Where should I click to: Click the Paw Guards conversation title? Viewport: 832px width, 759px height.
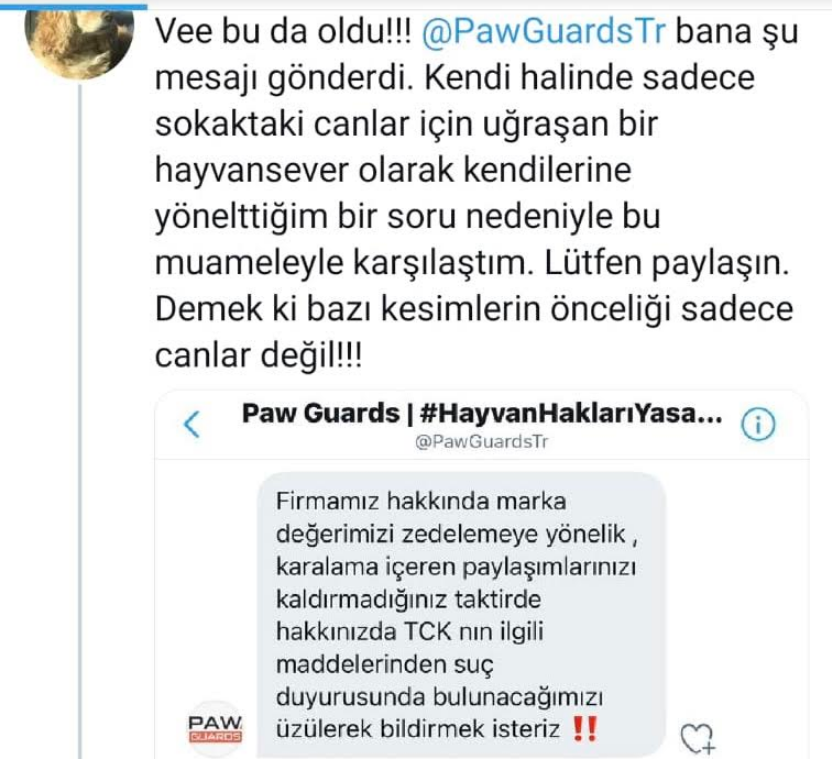[x=482, y=413]
